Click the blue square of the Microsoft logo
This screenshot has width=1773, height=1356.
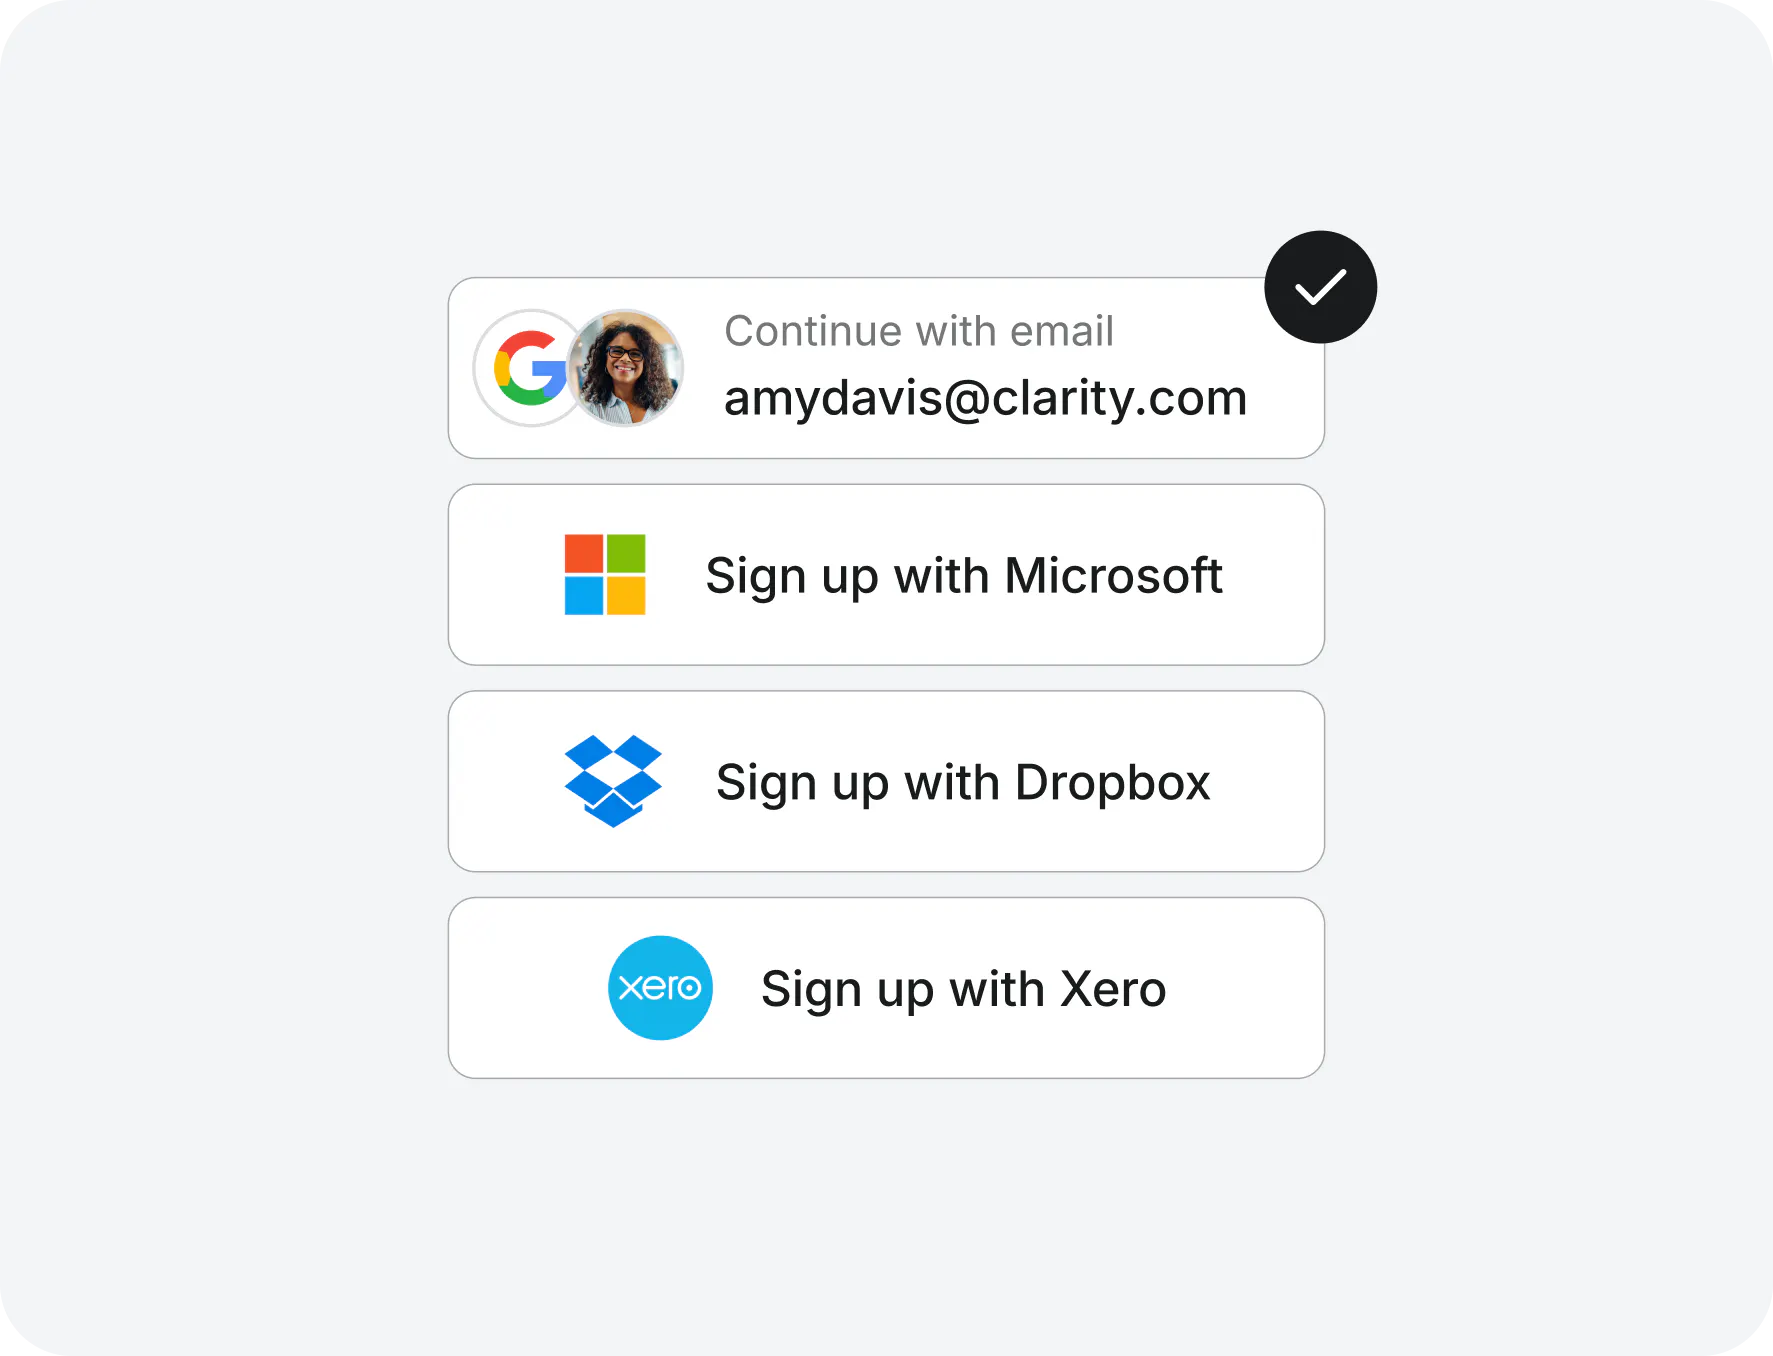coord(584,596)
